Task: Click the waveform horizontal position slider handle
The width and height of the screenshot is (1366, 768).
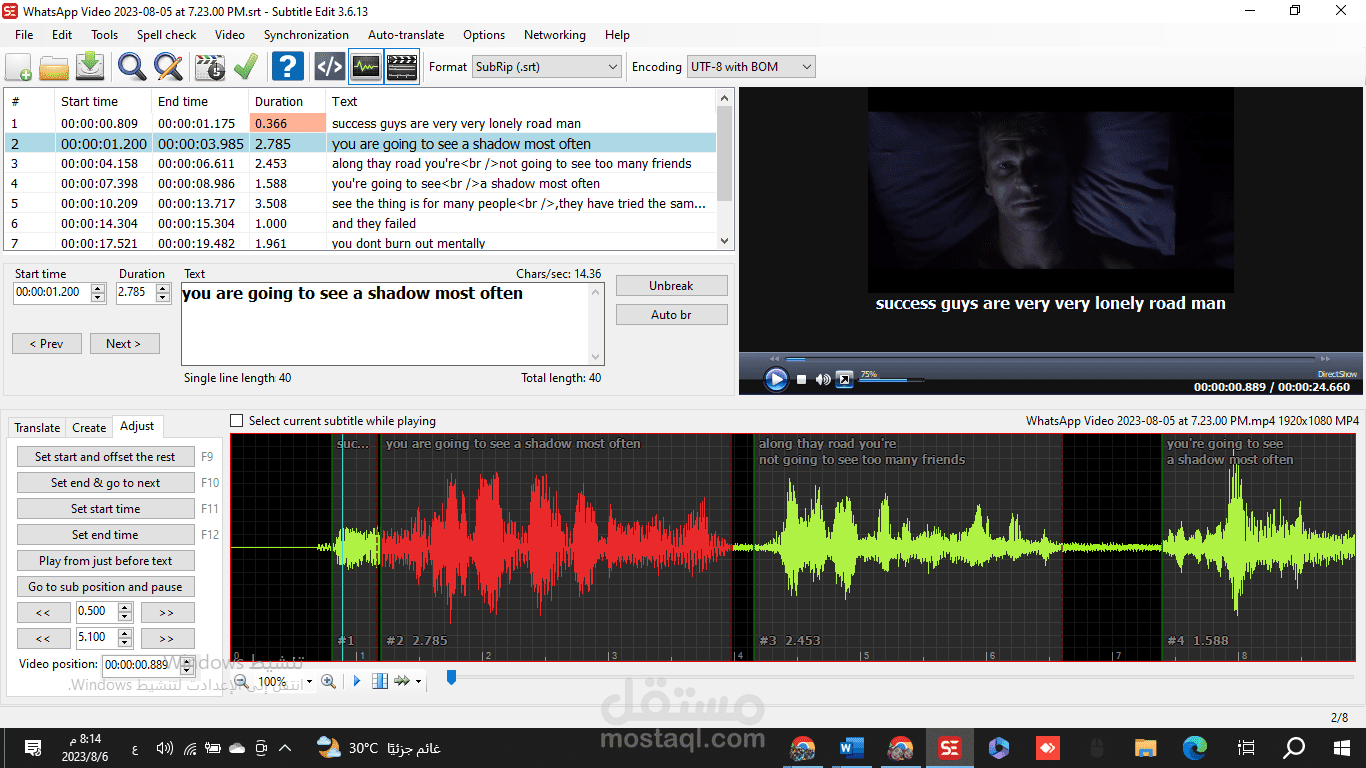Action: click(x=451, y=678)
